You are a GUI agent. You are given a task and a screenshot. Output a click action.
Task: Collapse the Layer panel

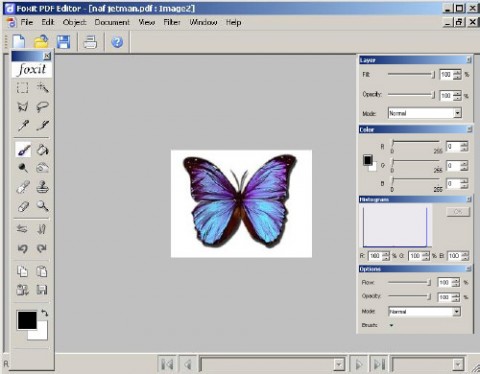469,60
